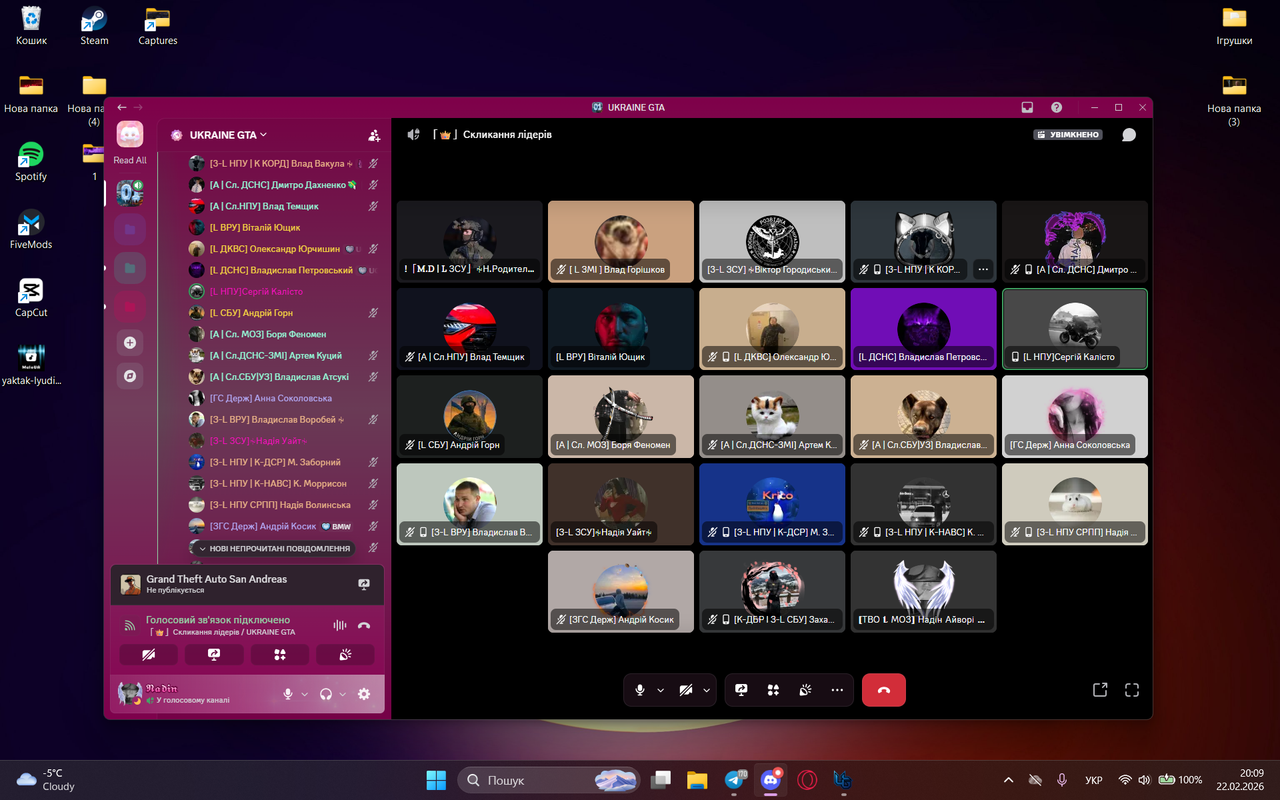Switch УКР keyboard language in tray
The width and height of the screenshot is (1280, 800).
[1094, 780]
